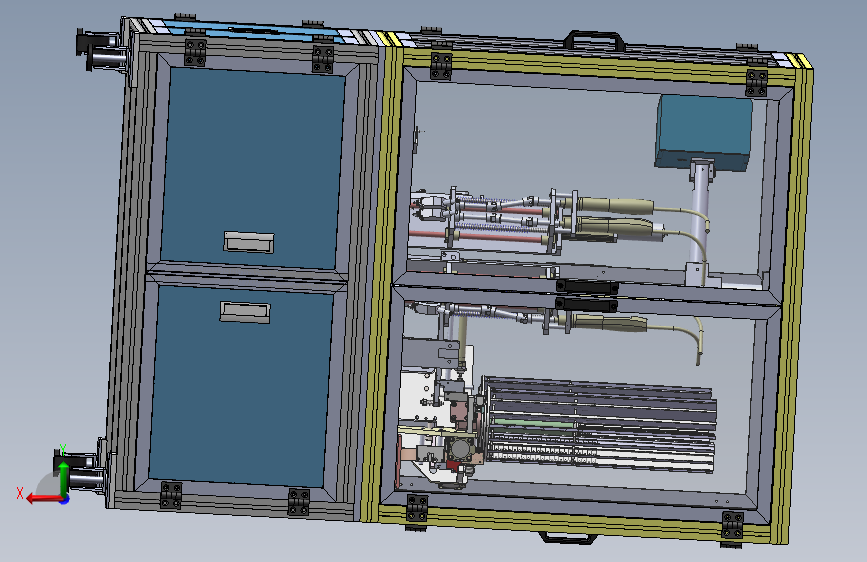This screenshot has height=562, width=867.
Task: Pick the lower blue door panel face
Action: click(241, 386)
